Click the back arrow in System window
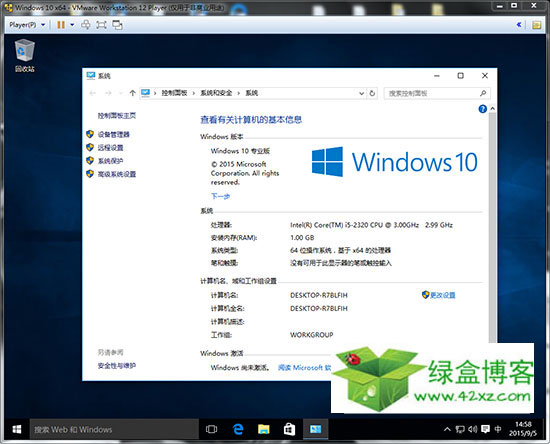Screen dimensions: 550x444 point(93,93)
